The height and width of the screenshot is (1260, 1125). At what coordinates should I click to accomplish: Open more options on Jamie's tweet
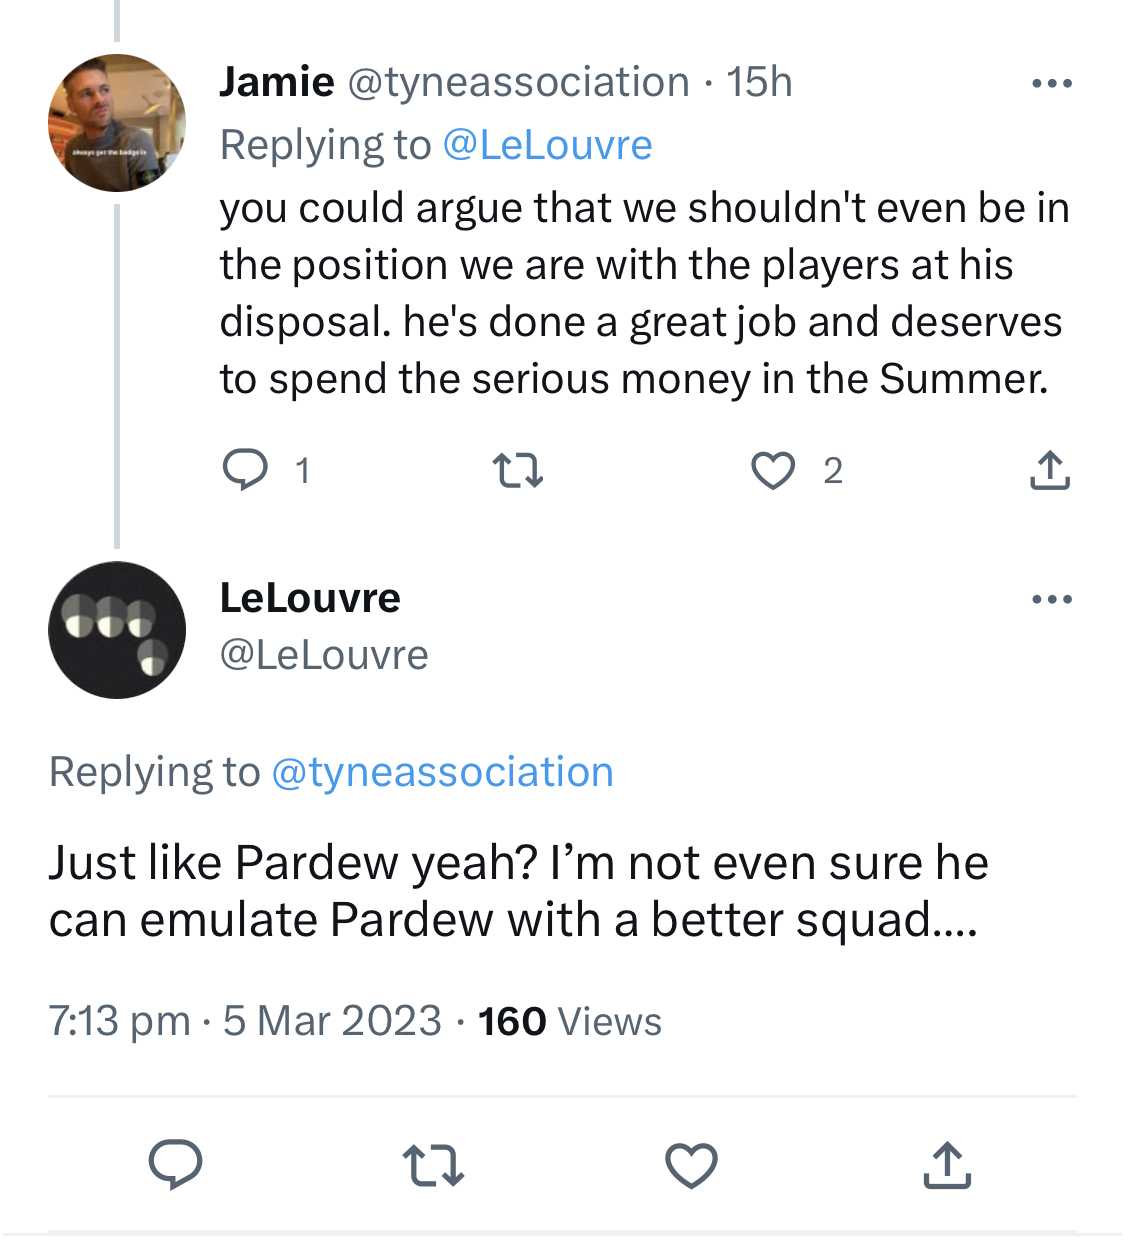pyautogui.click(x=1052, y=83)
